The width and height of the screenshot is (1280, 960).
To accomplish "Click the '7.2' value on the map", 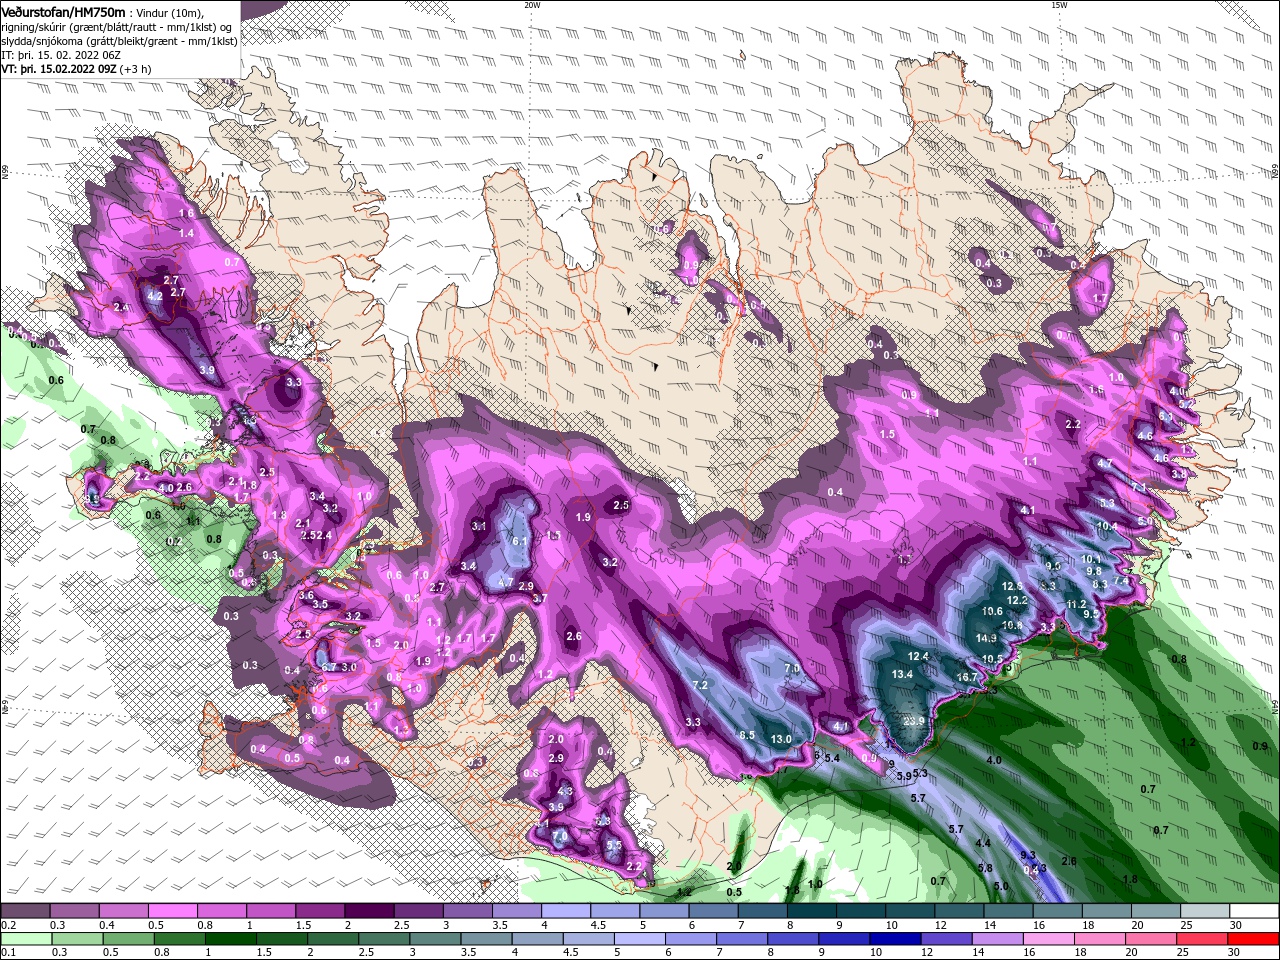I will point(700,685).
